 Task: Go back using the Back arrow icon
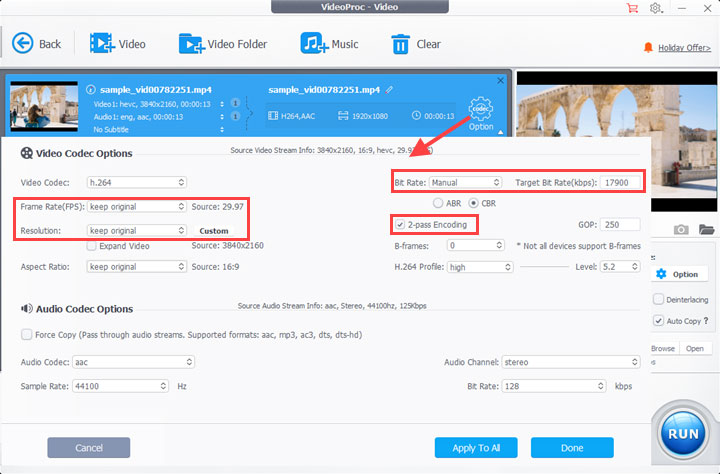pyautogui.click(x=22, y=44)
